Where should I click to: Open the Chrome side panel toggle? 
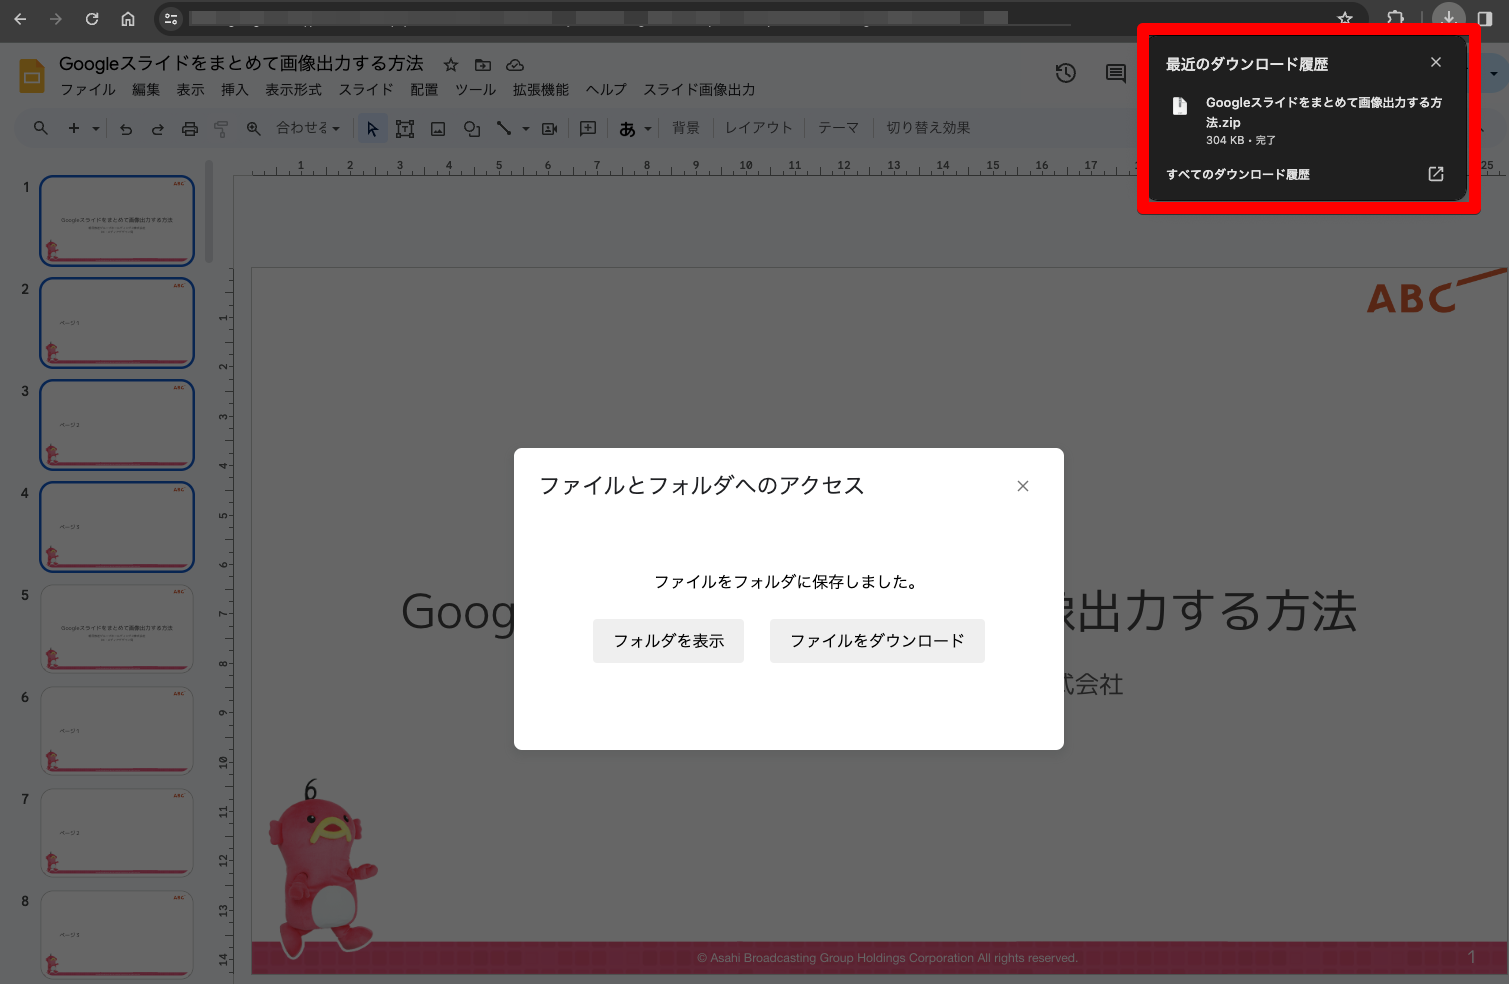(x=1485, y=19)
